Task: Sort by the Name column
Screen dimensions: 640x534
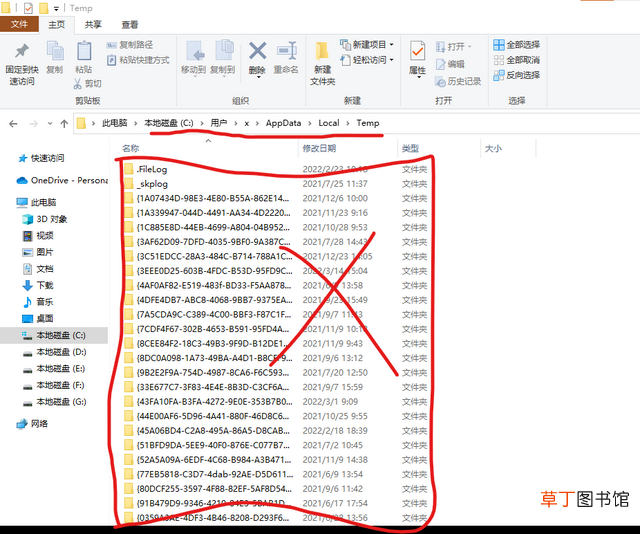Action: [208, 148]
